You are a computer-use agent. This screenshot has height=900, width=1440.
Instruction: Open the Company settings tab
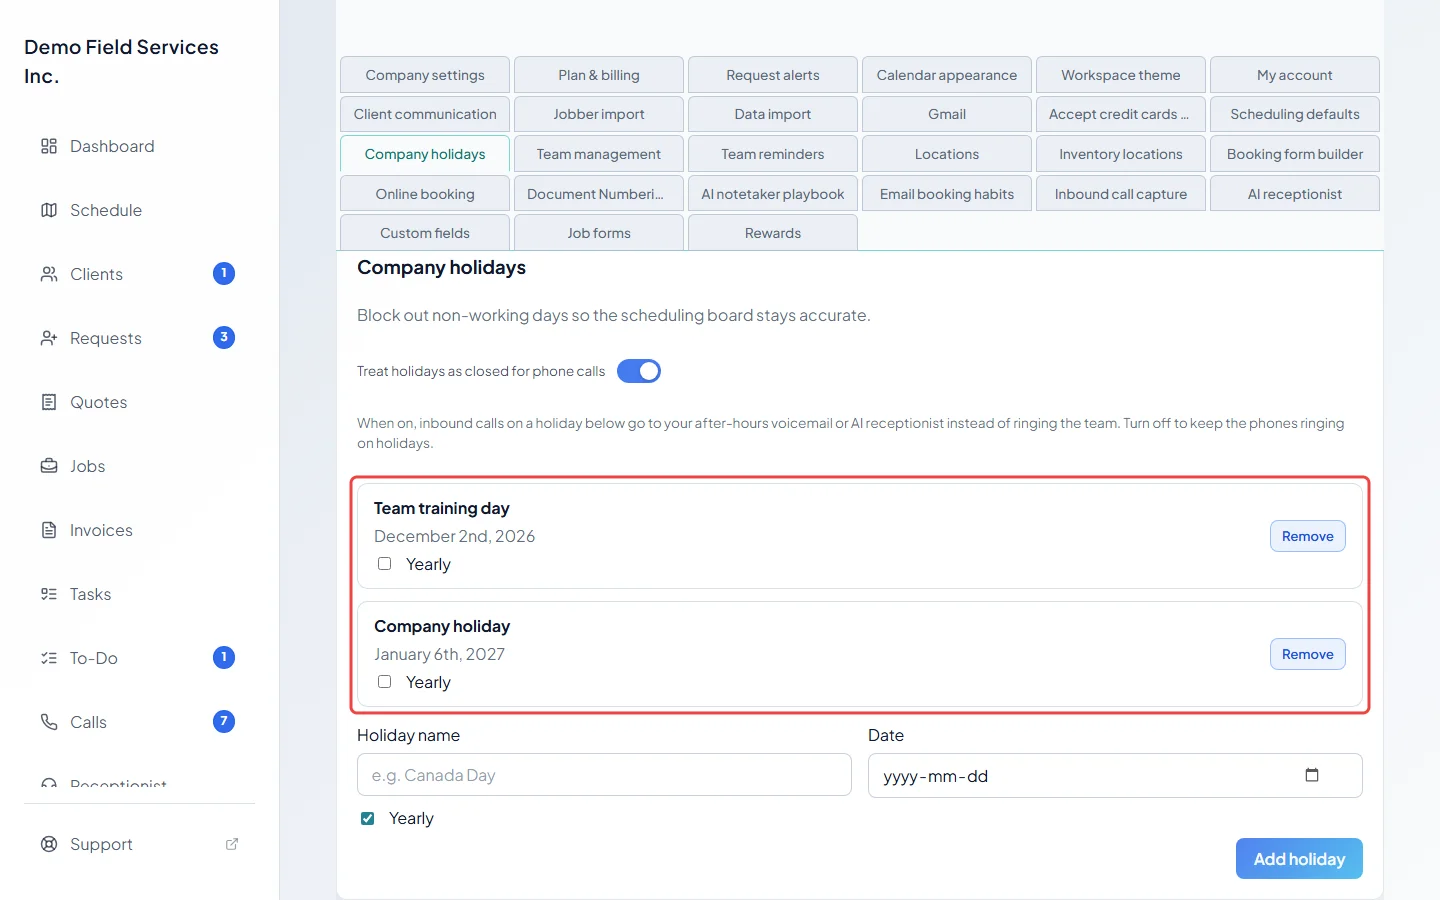coord(425,75)
